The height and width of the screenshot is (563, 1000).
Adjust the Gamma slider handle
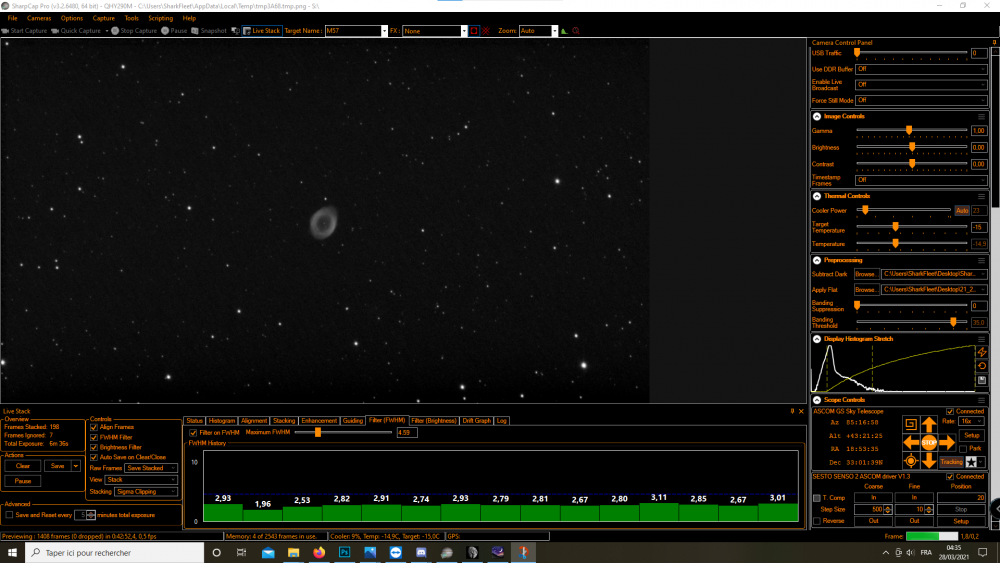909,131
